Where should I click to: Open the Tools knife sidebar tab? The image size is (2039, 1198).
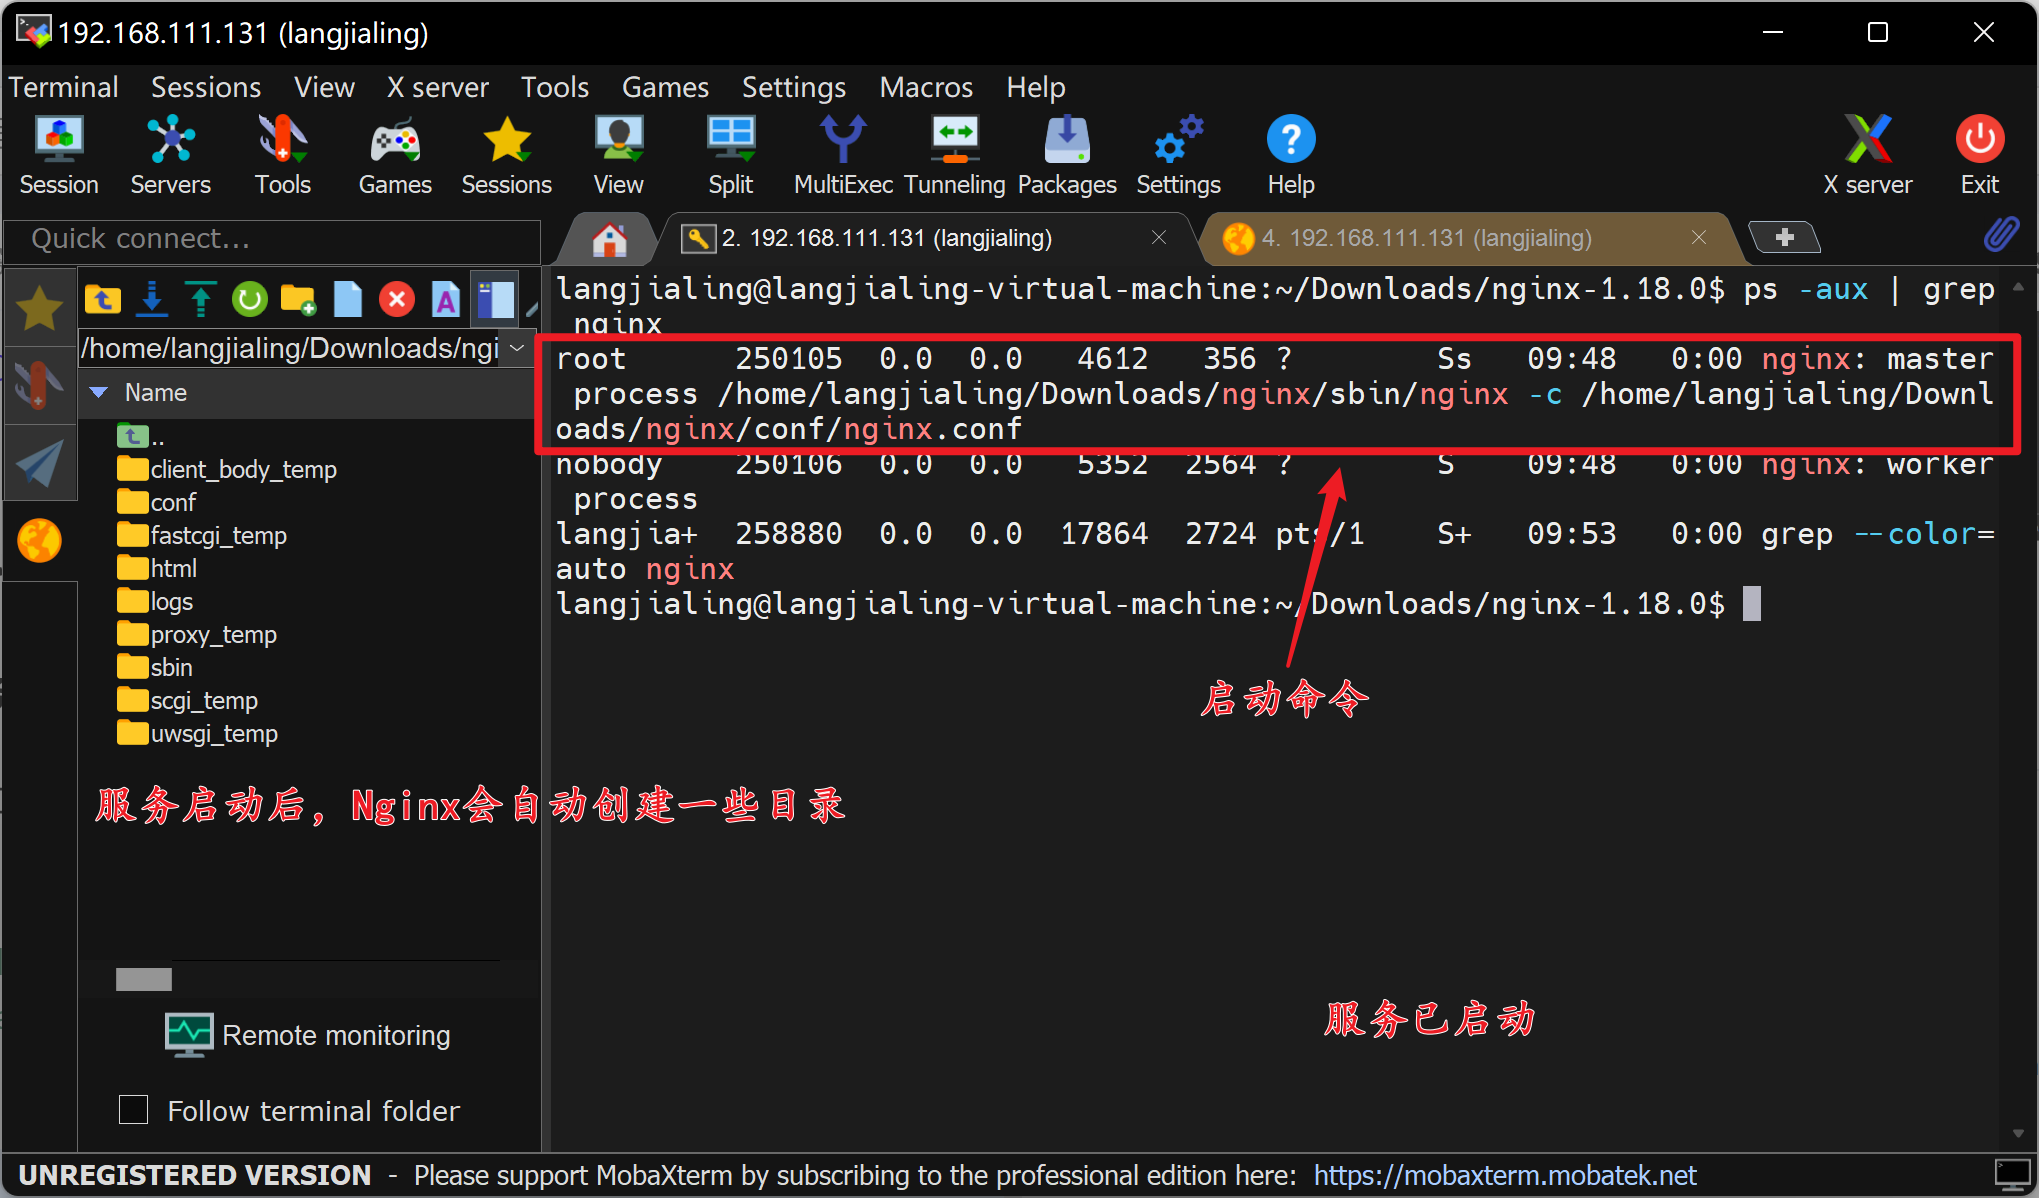point(40,384)
